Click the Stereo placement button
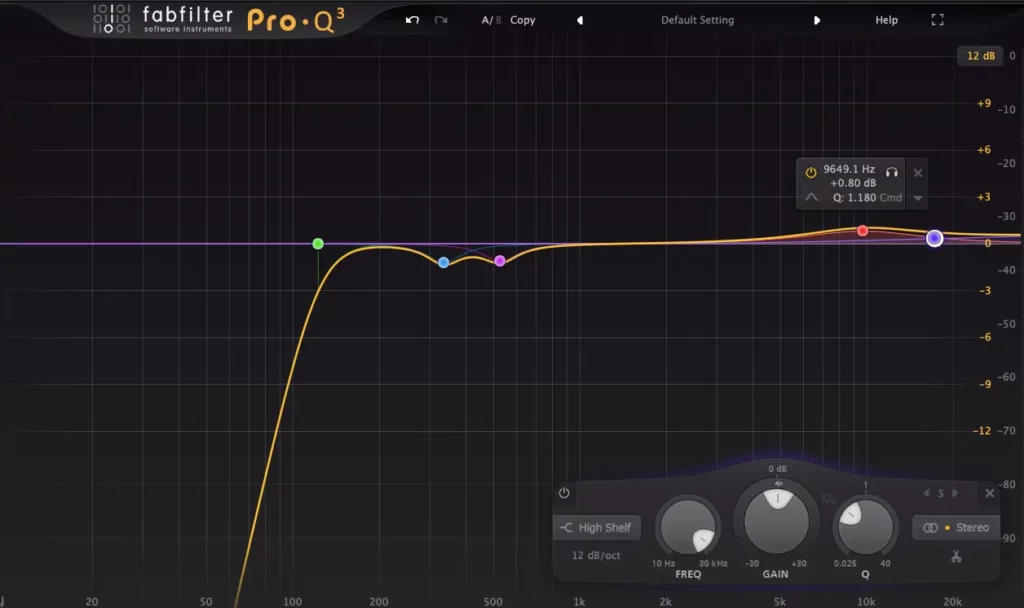The width and height of the screenshot is (1024, 608). [x=957, y=528]
